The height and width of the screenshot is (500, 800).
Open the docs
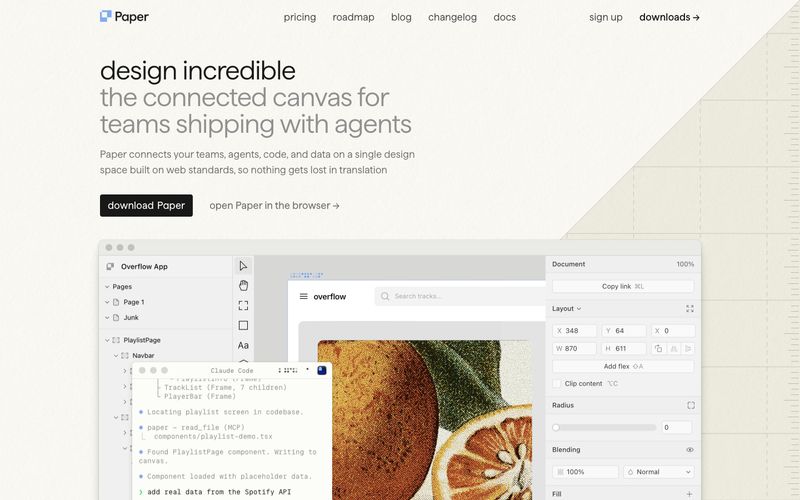(504, 17)
